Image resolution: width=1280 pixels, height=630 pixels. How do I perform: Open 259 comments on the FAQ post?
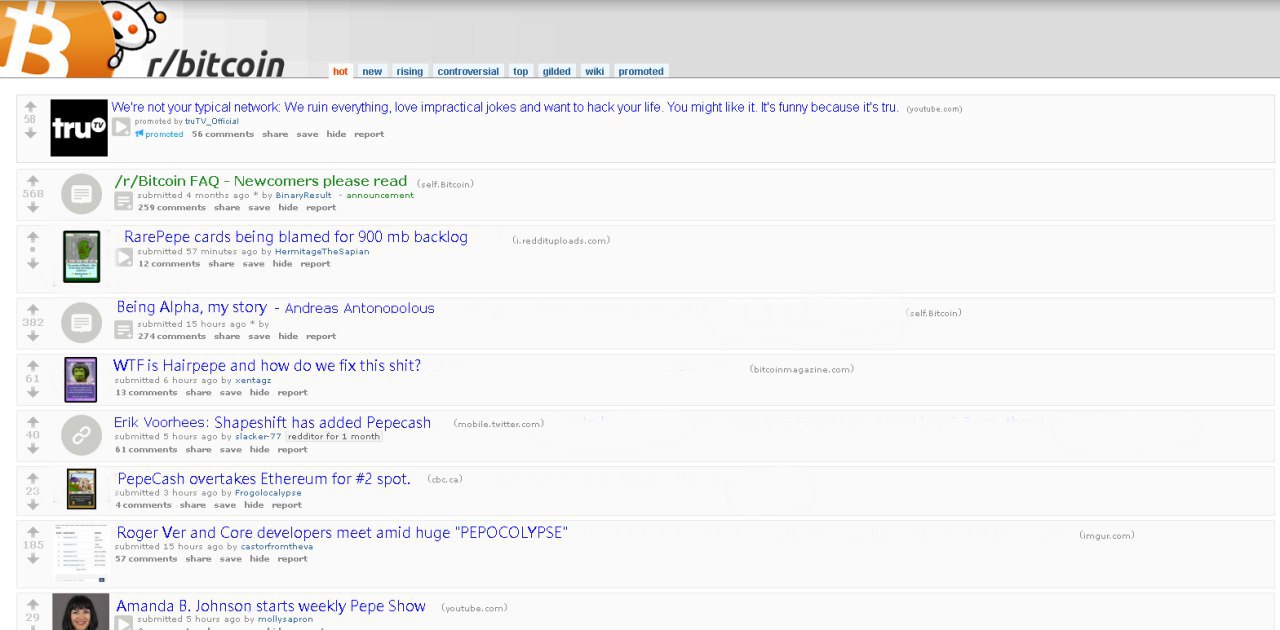click(x=171, y=208)
